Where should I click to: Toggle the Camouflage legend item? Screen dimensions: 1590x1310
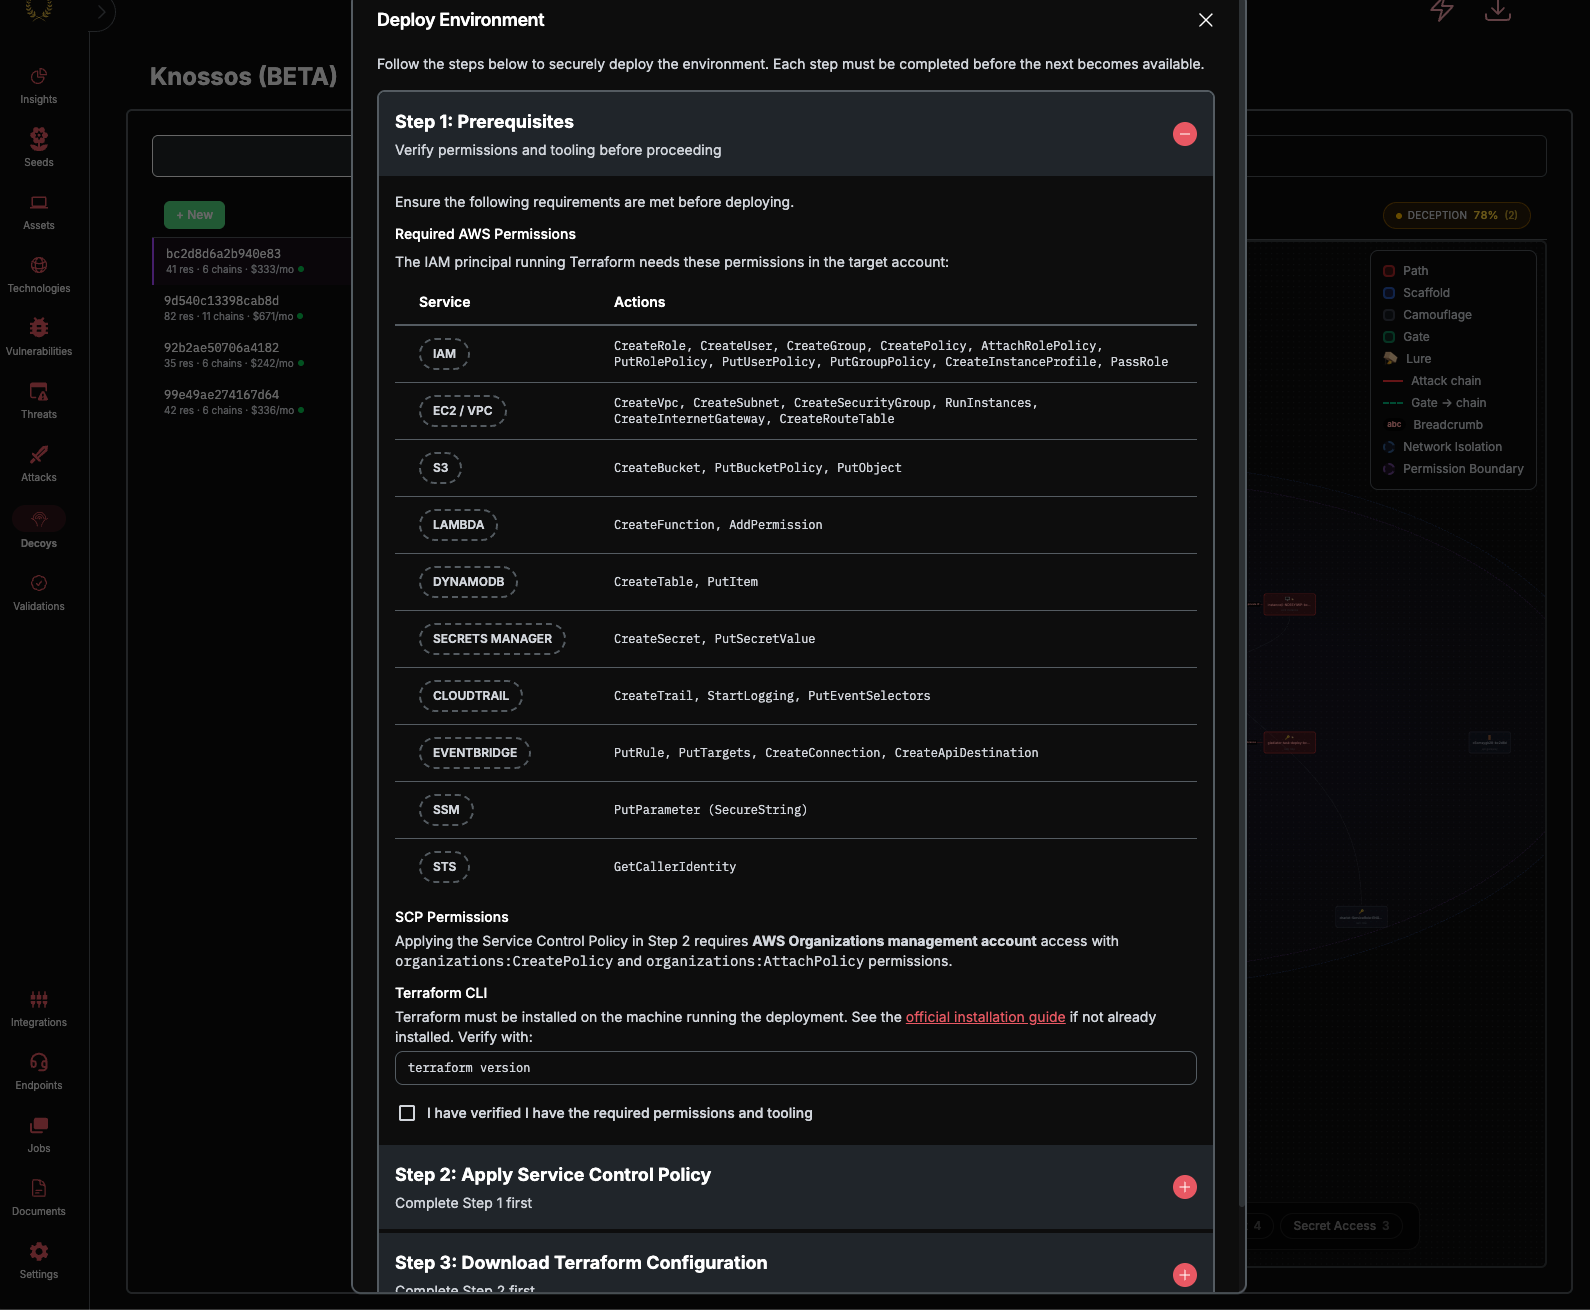(x=1427, y=315)
